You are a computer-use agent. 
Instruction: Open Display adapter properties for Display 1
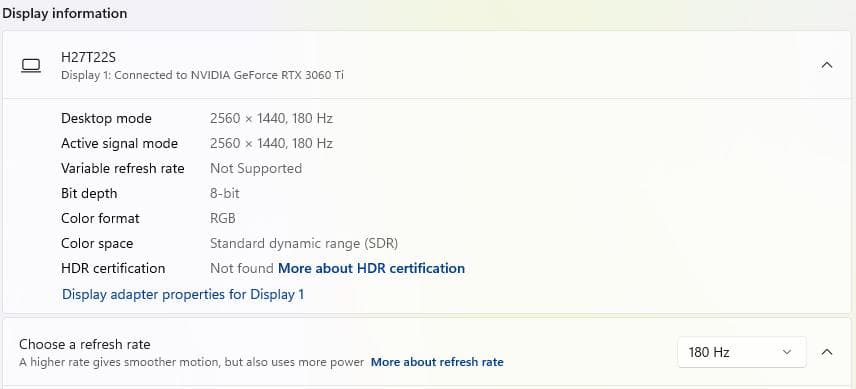click(x=183, y=295)
